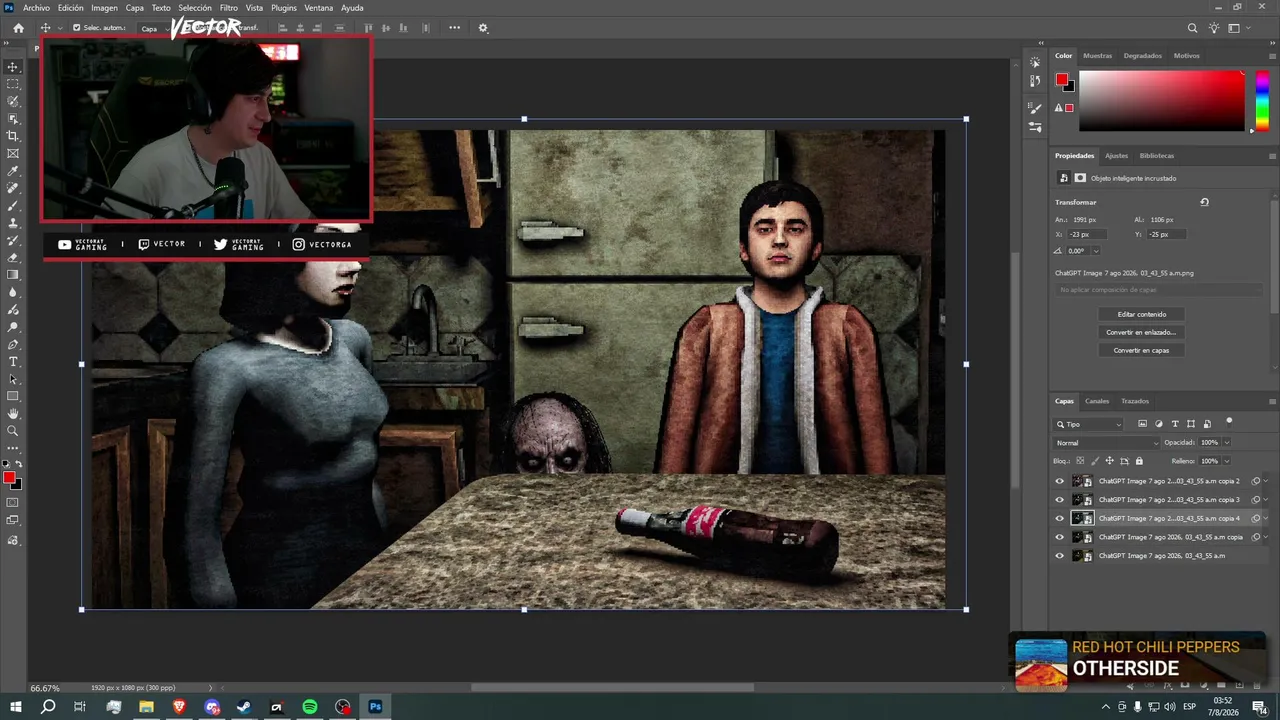This screenshot has width=1280, height=720.
Task: Toggle lock position for the layer
Action: [x=1109, y=461]
